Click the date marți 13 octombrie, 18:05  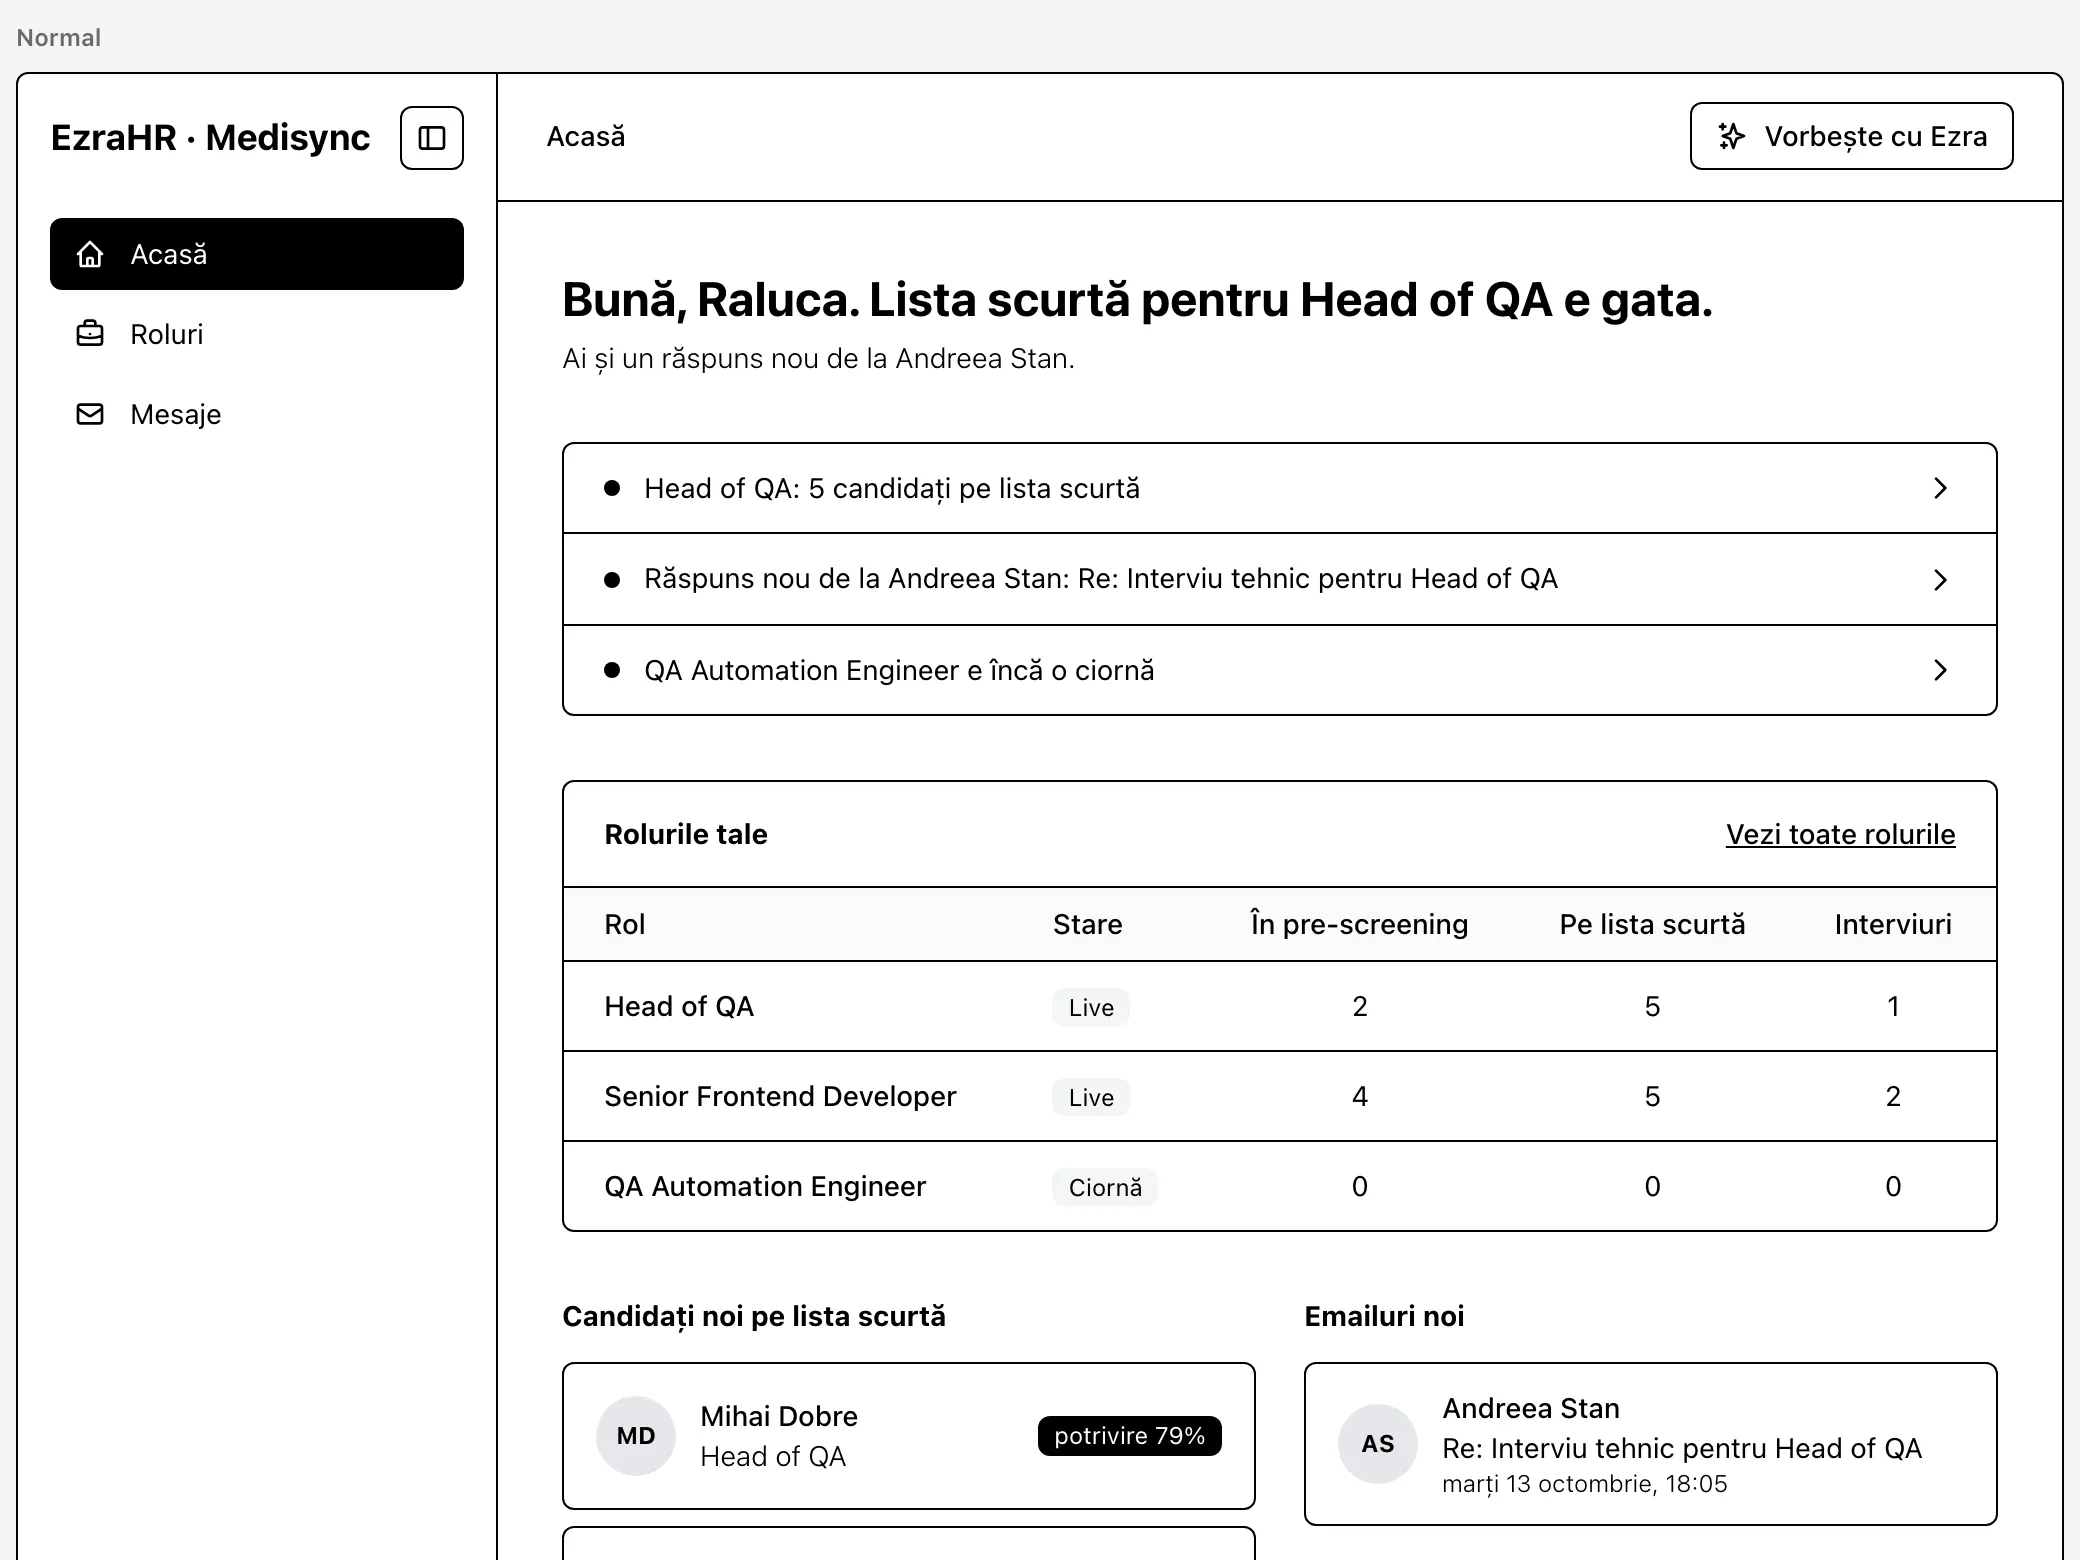click(1584, 1483)
